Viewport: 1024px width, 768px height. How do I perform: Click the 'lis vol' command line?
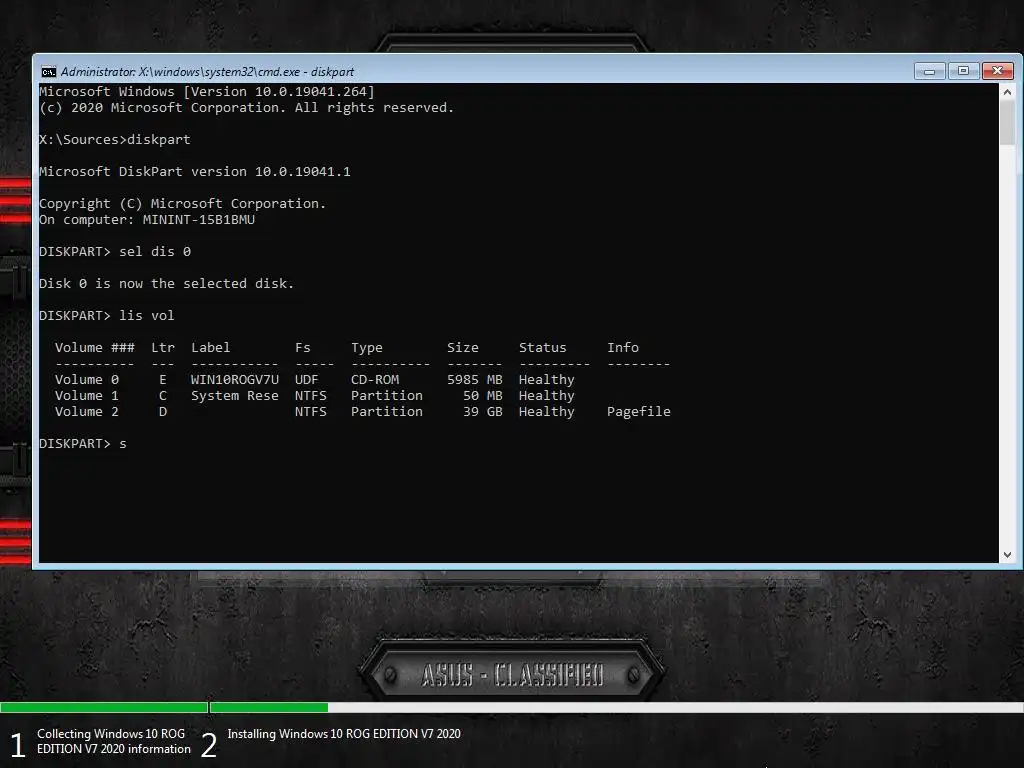click(x=106, y=315)
